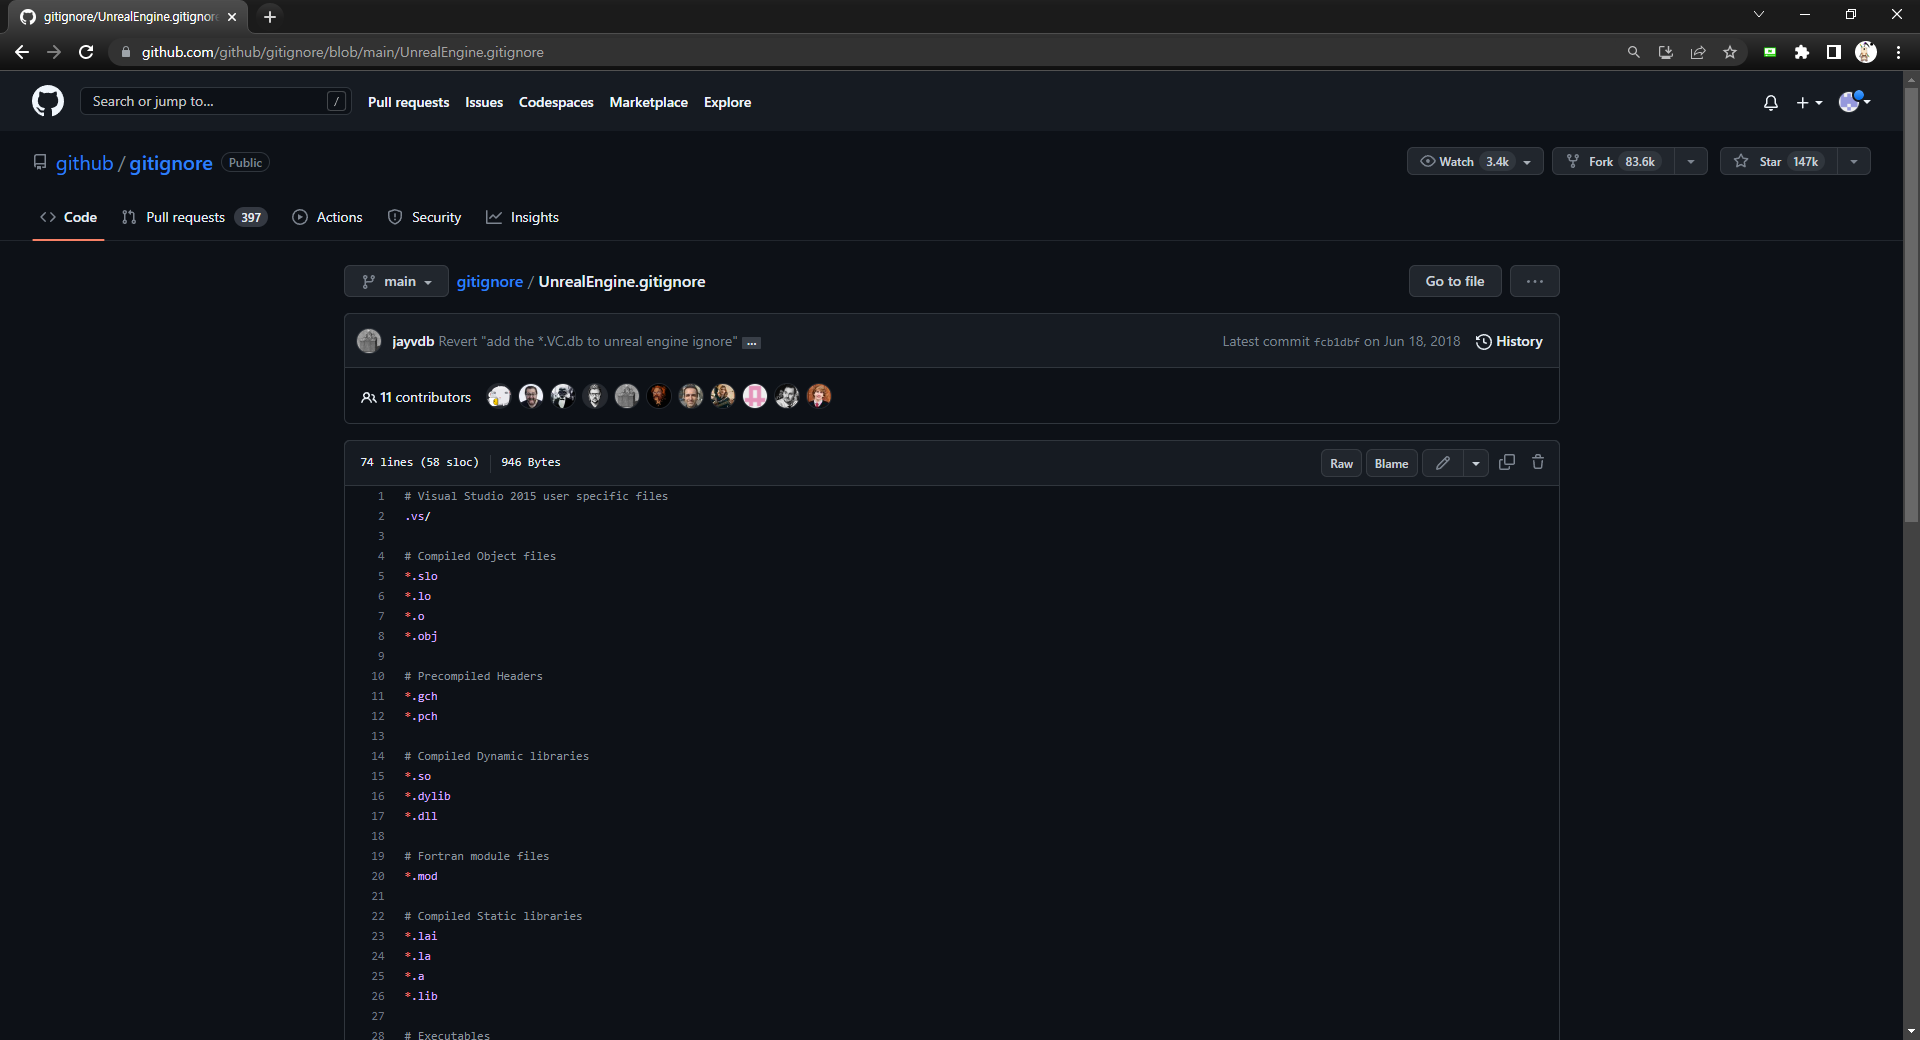1920x1040 pixels.
Task: Open the browser tab search chevron
Action: (x=1759, y=14)
